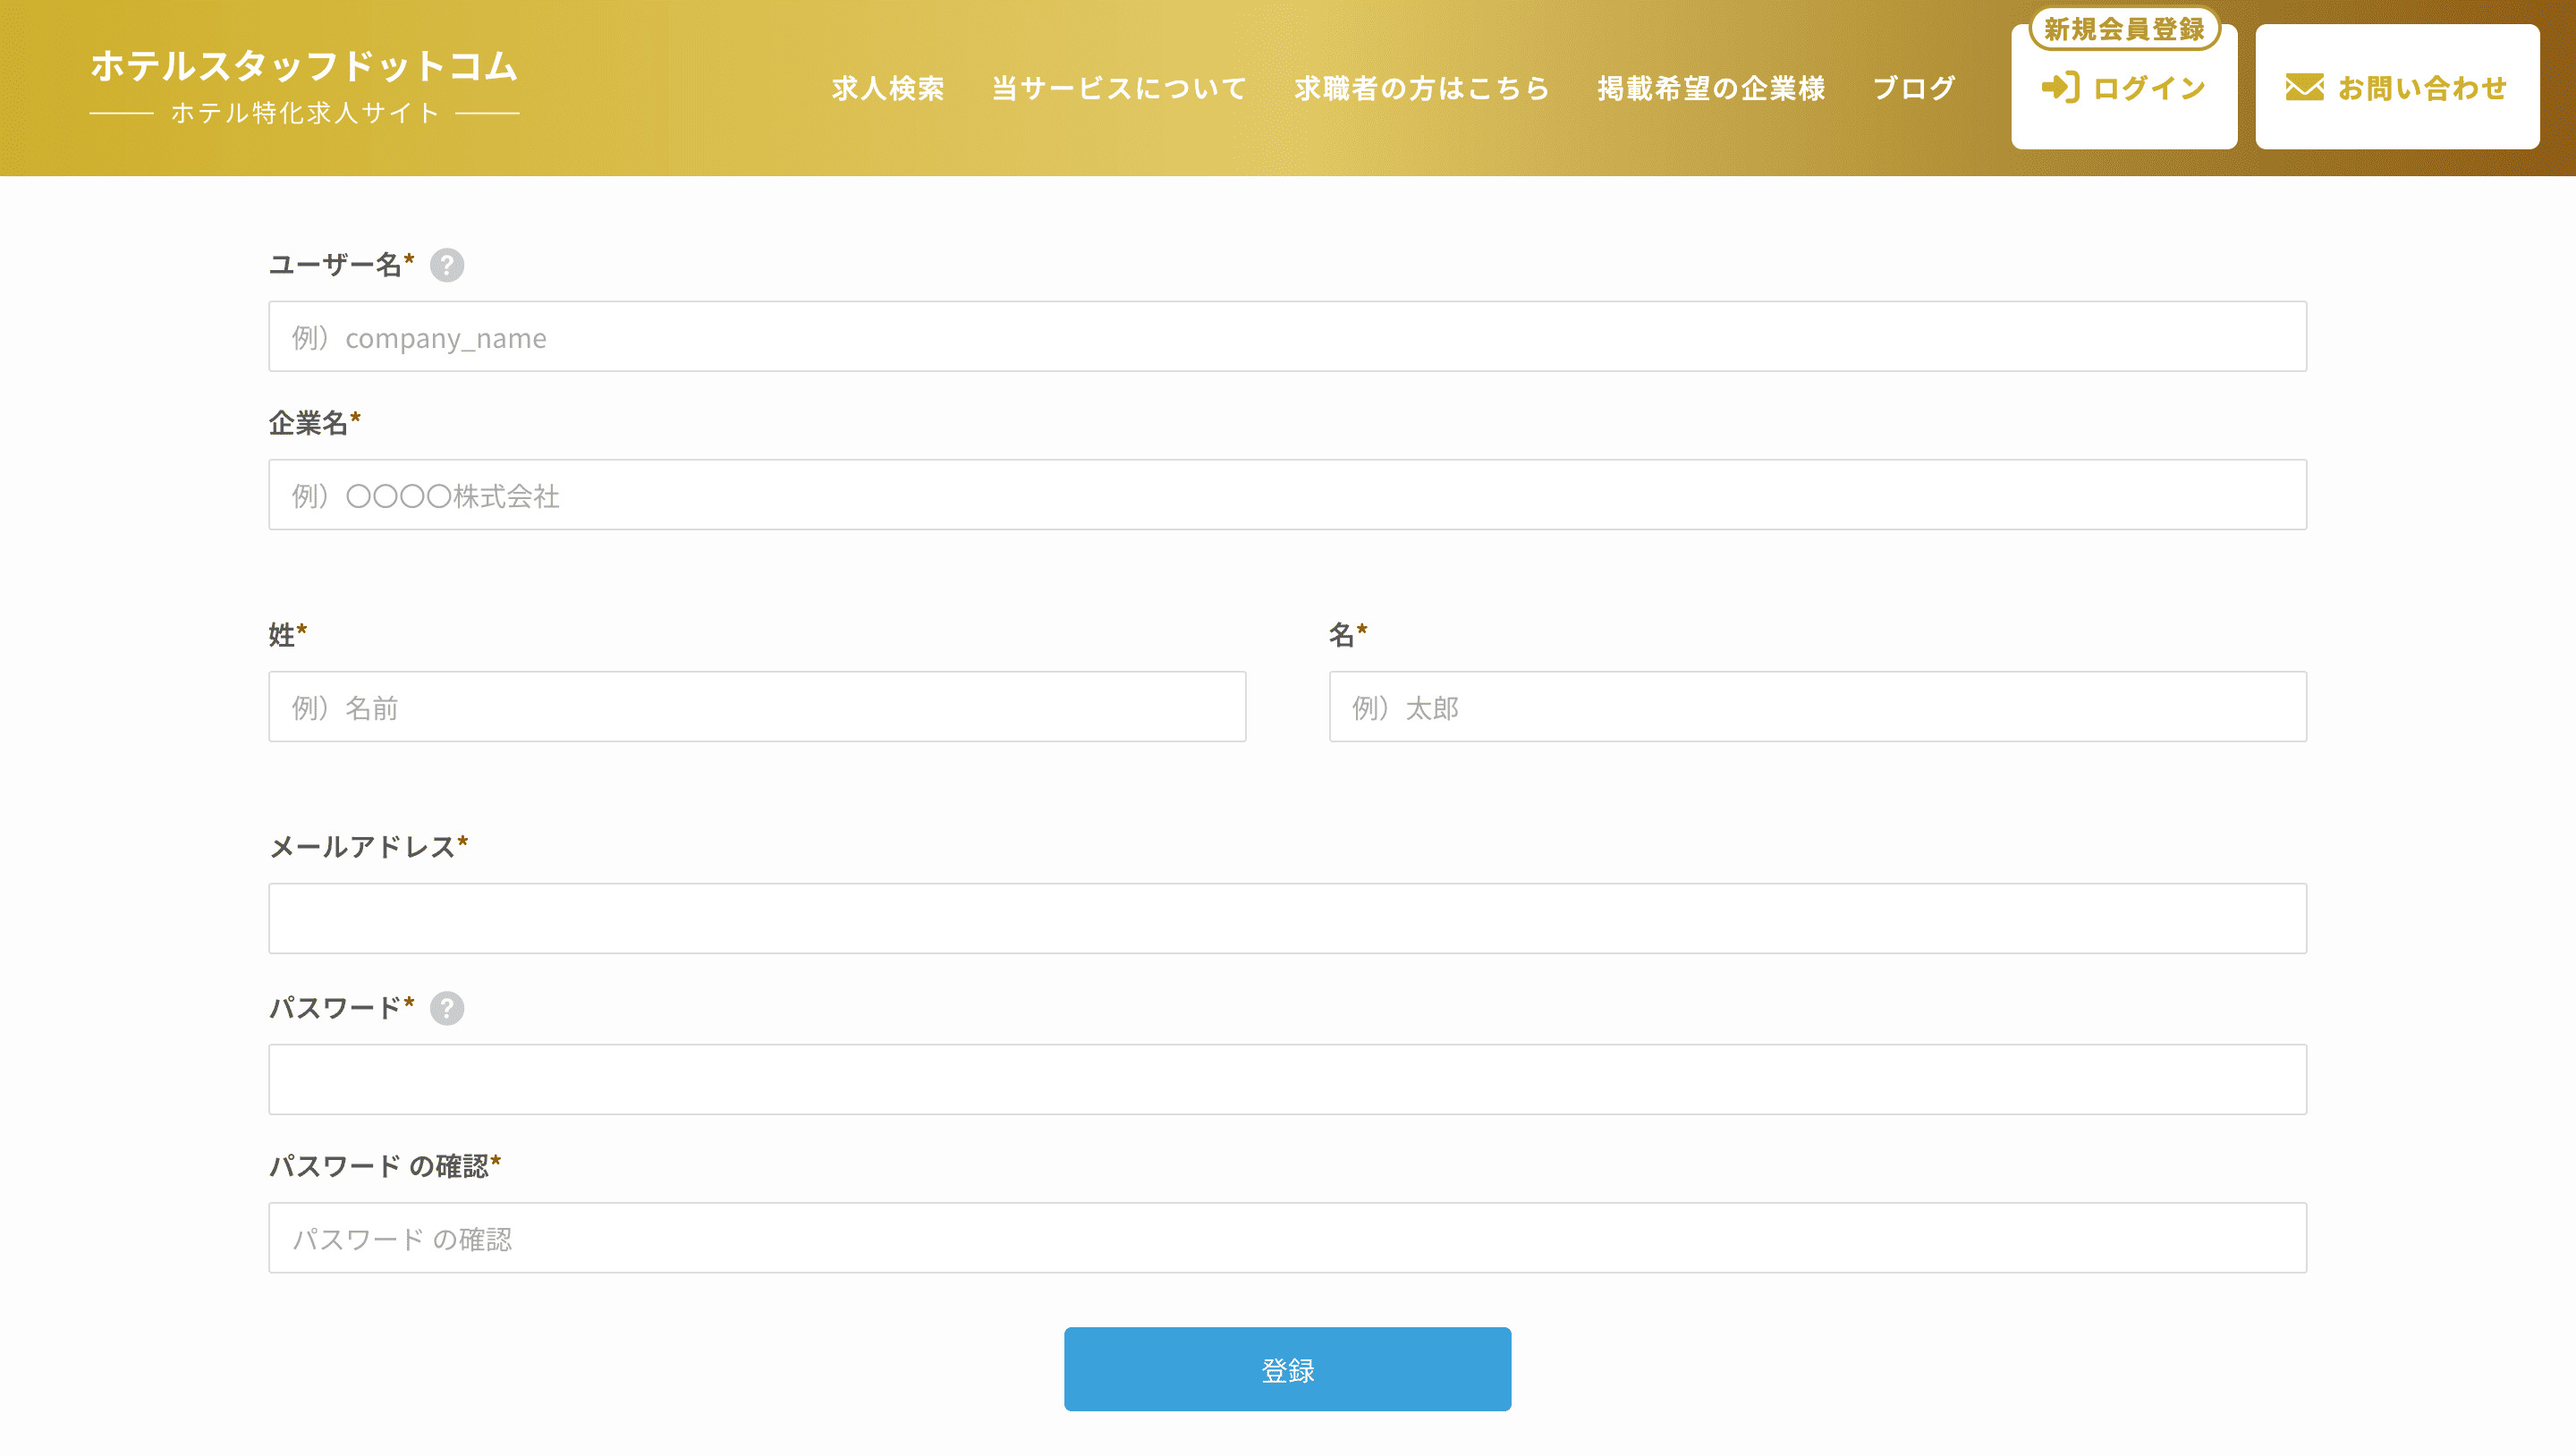The height and width of the screenshot is (1456, 2576).
Task: Open 求職者の方はこちら navigation link
Action: (1421, 88)
